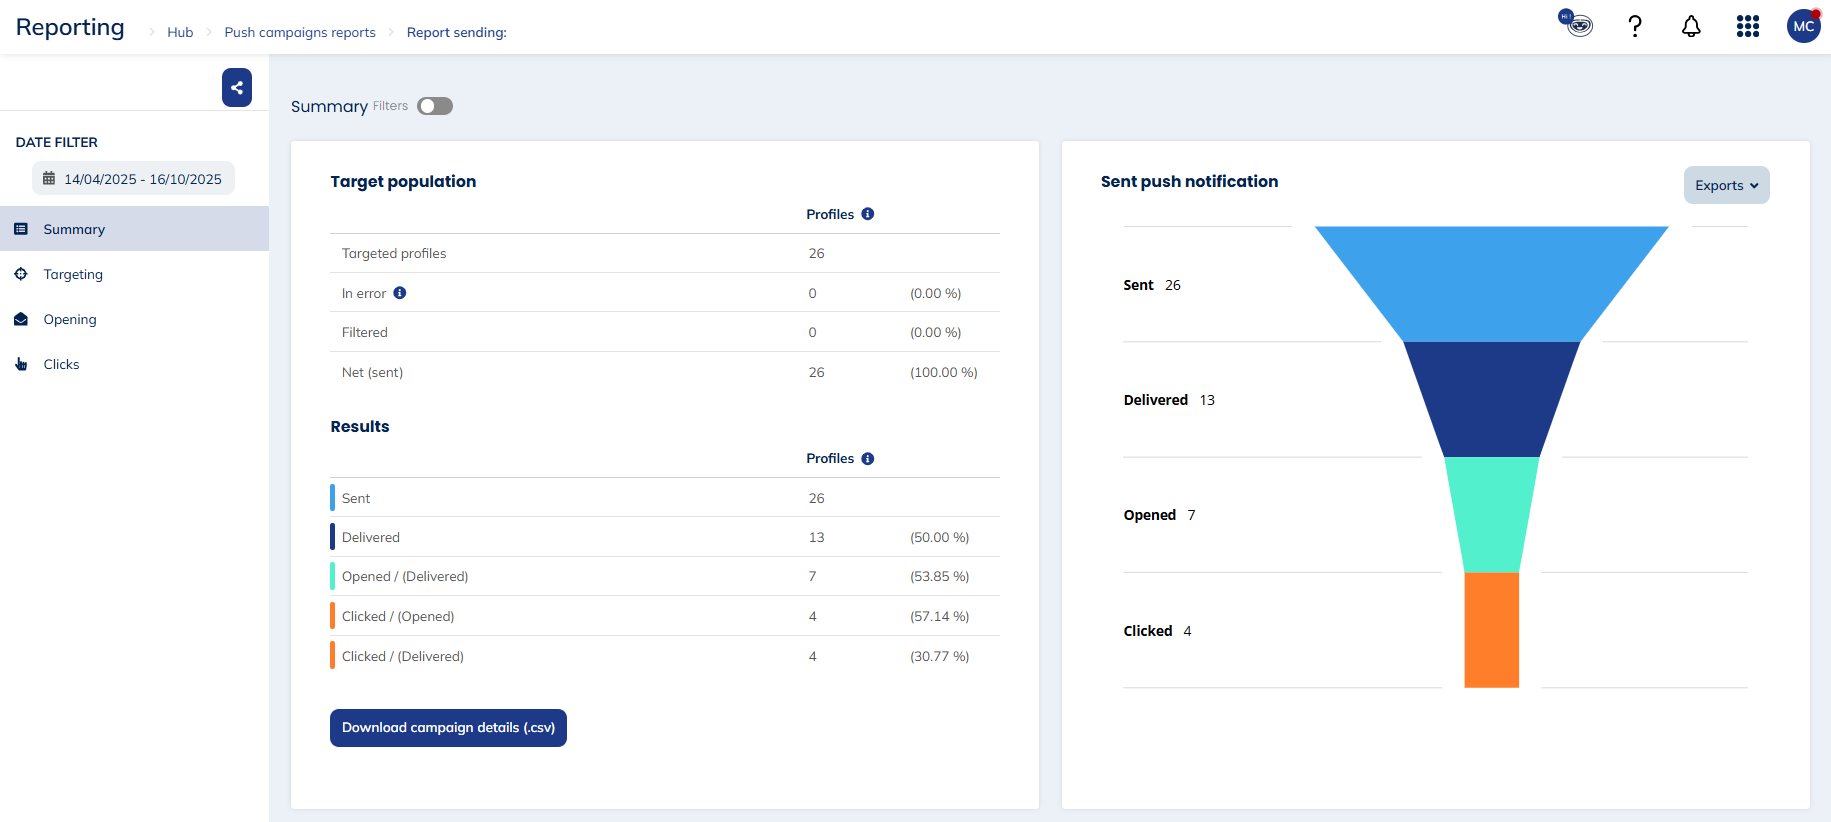Select Targeting in the sidebar
Viewport: 1831px width, 822px height.
(x=73, y=274)
